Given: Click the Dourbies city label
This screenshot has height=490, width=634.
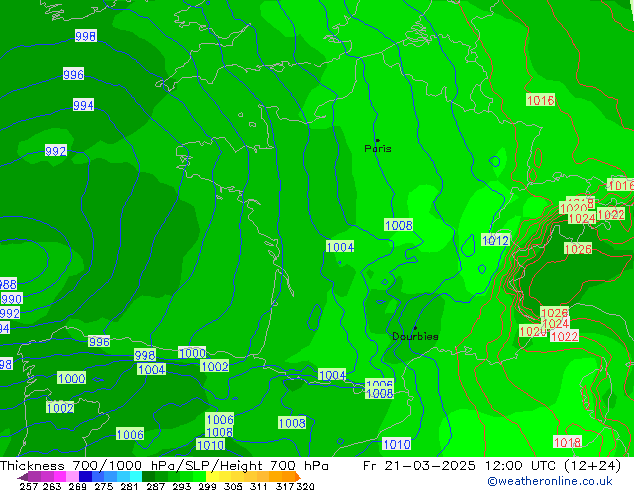Looking at the screenshot, I should [x=415, y=336].
